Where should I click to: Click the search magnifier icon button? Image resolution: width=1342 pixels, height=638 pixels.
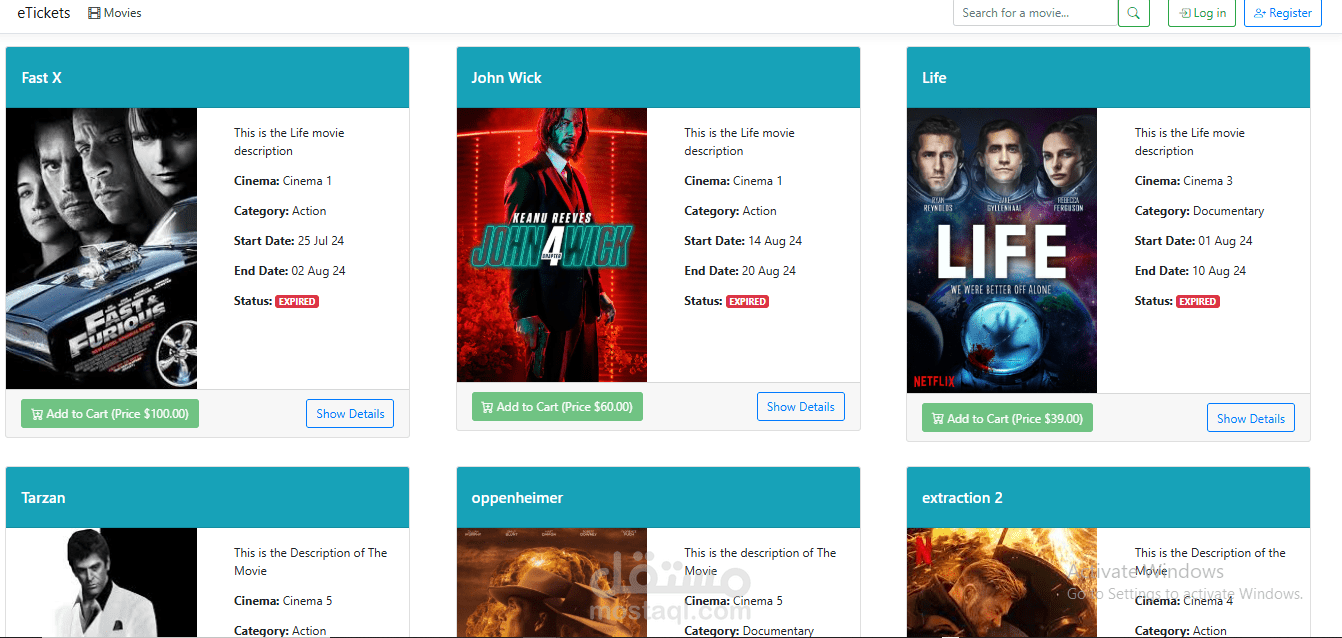coord(1133,13)
